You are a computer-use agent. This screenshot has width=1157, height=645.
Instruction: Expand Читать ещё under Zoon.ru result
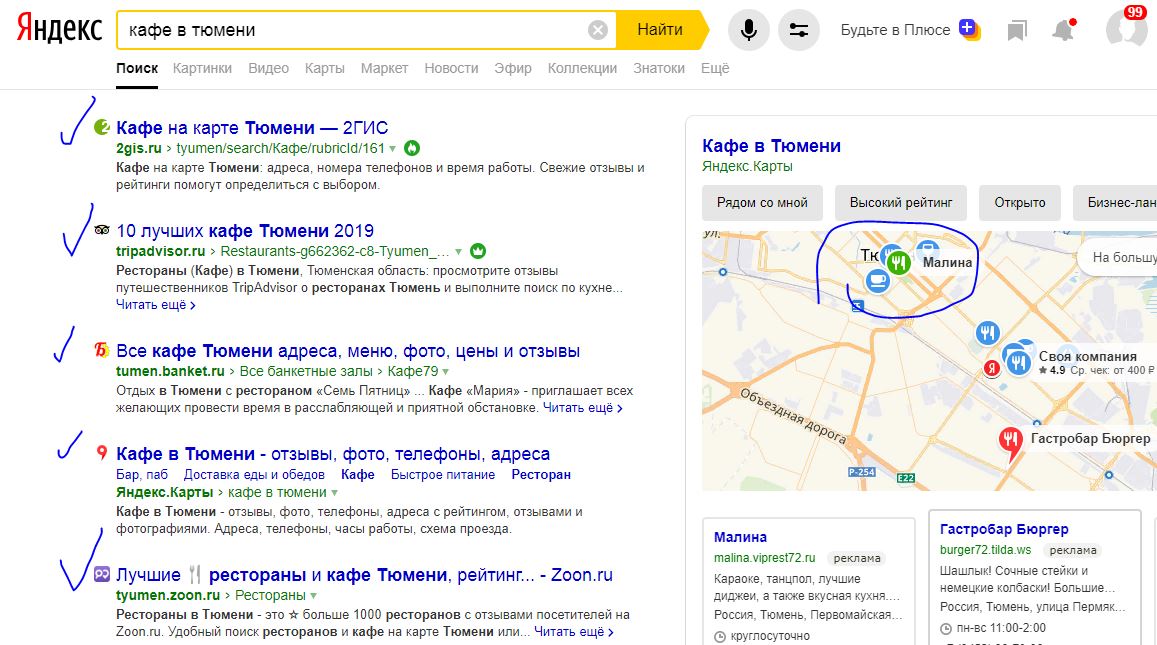(574, 632)
